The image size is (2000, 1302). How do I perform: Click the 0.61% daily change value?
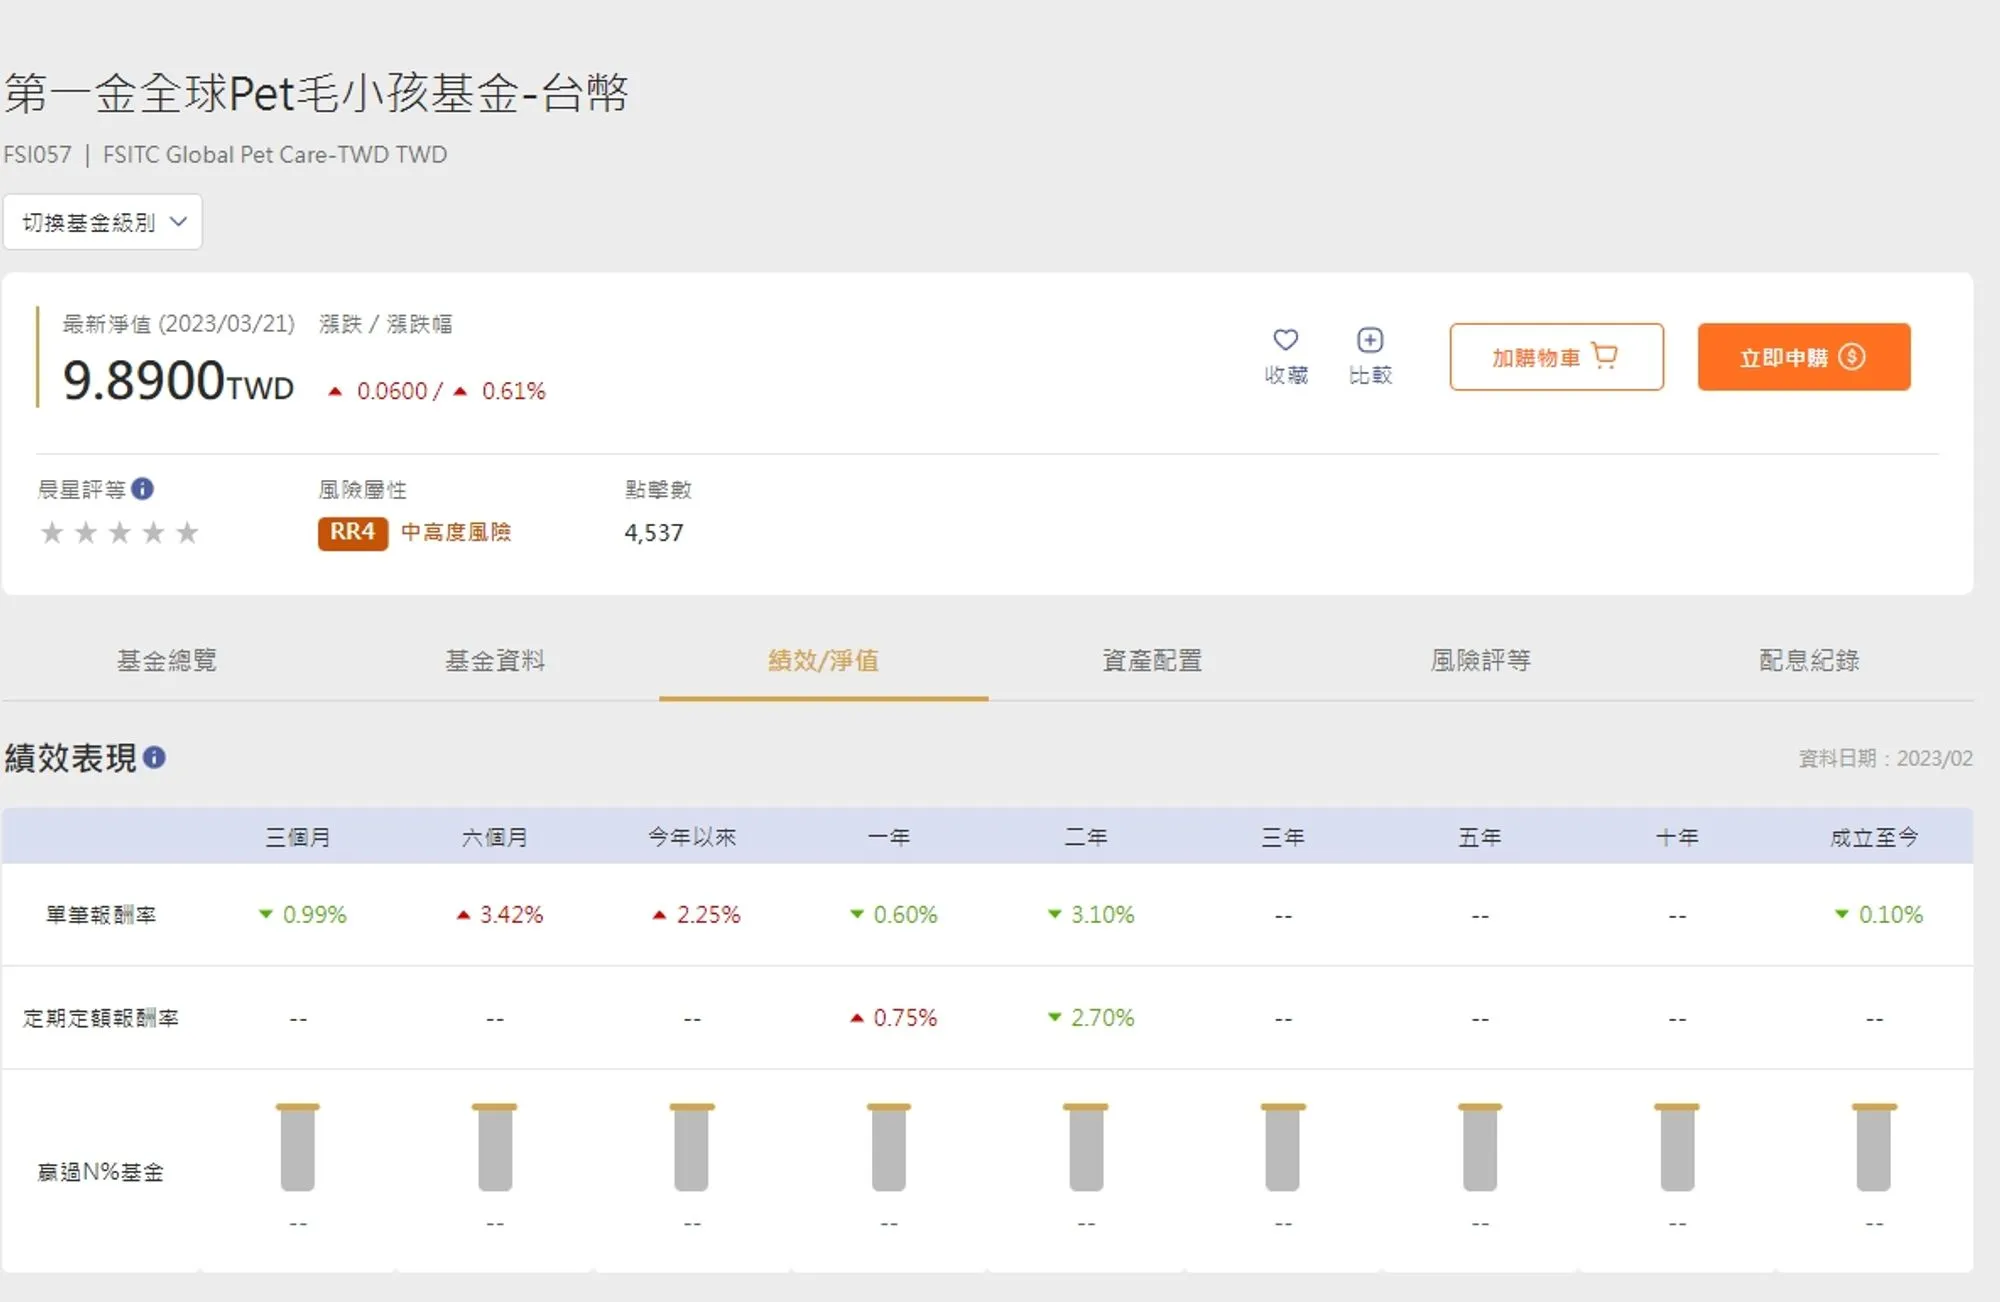click(513, 391)
